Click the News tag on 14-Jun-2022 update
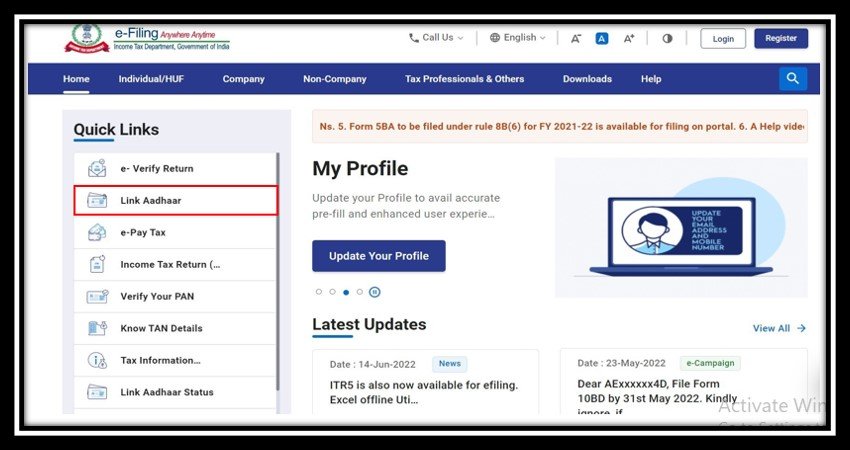 pyautogui.click(x=449, y=364)
